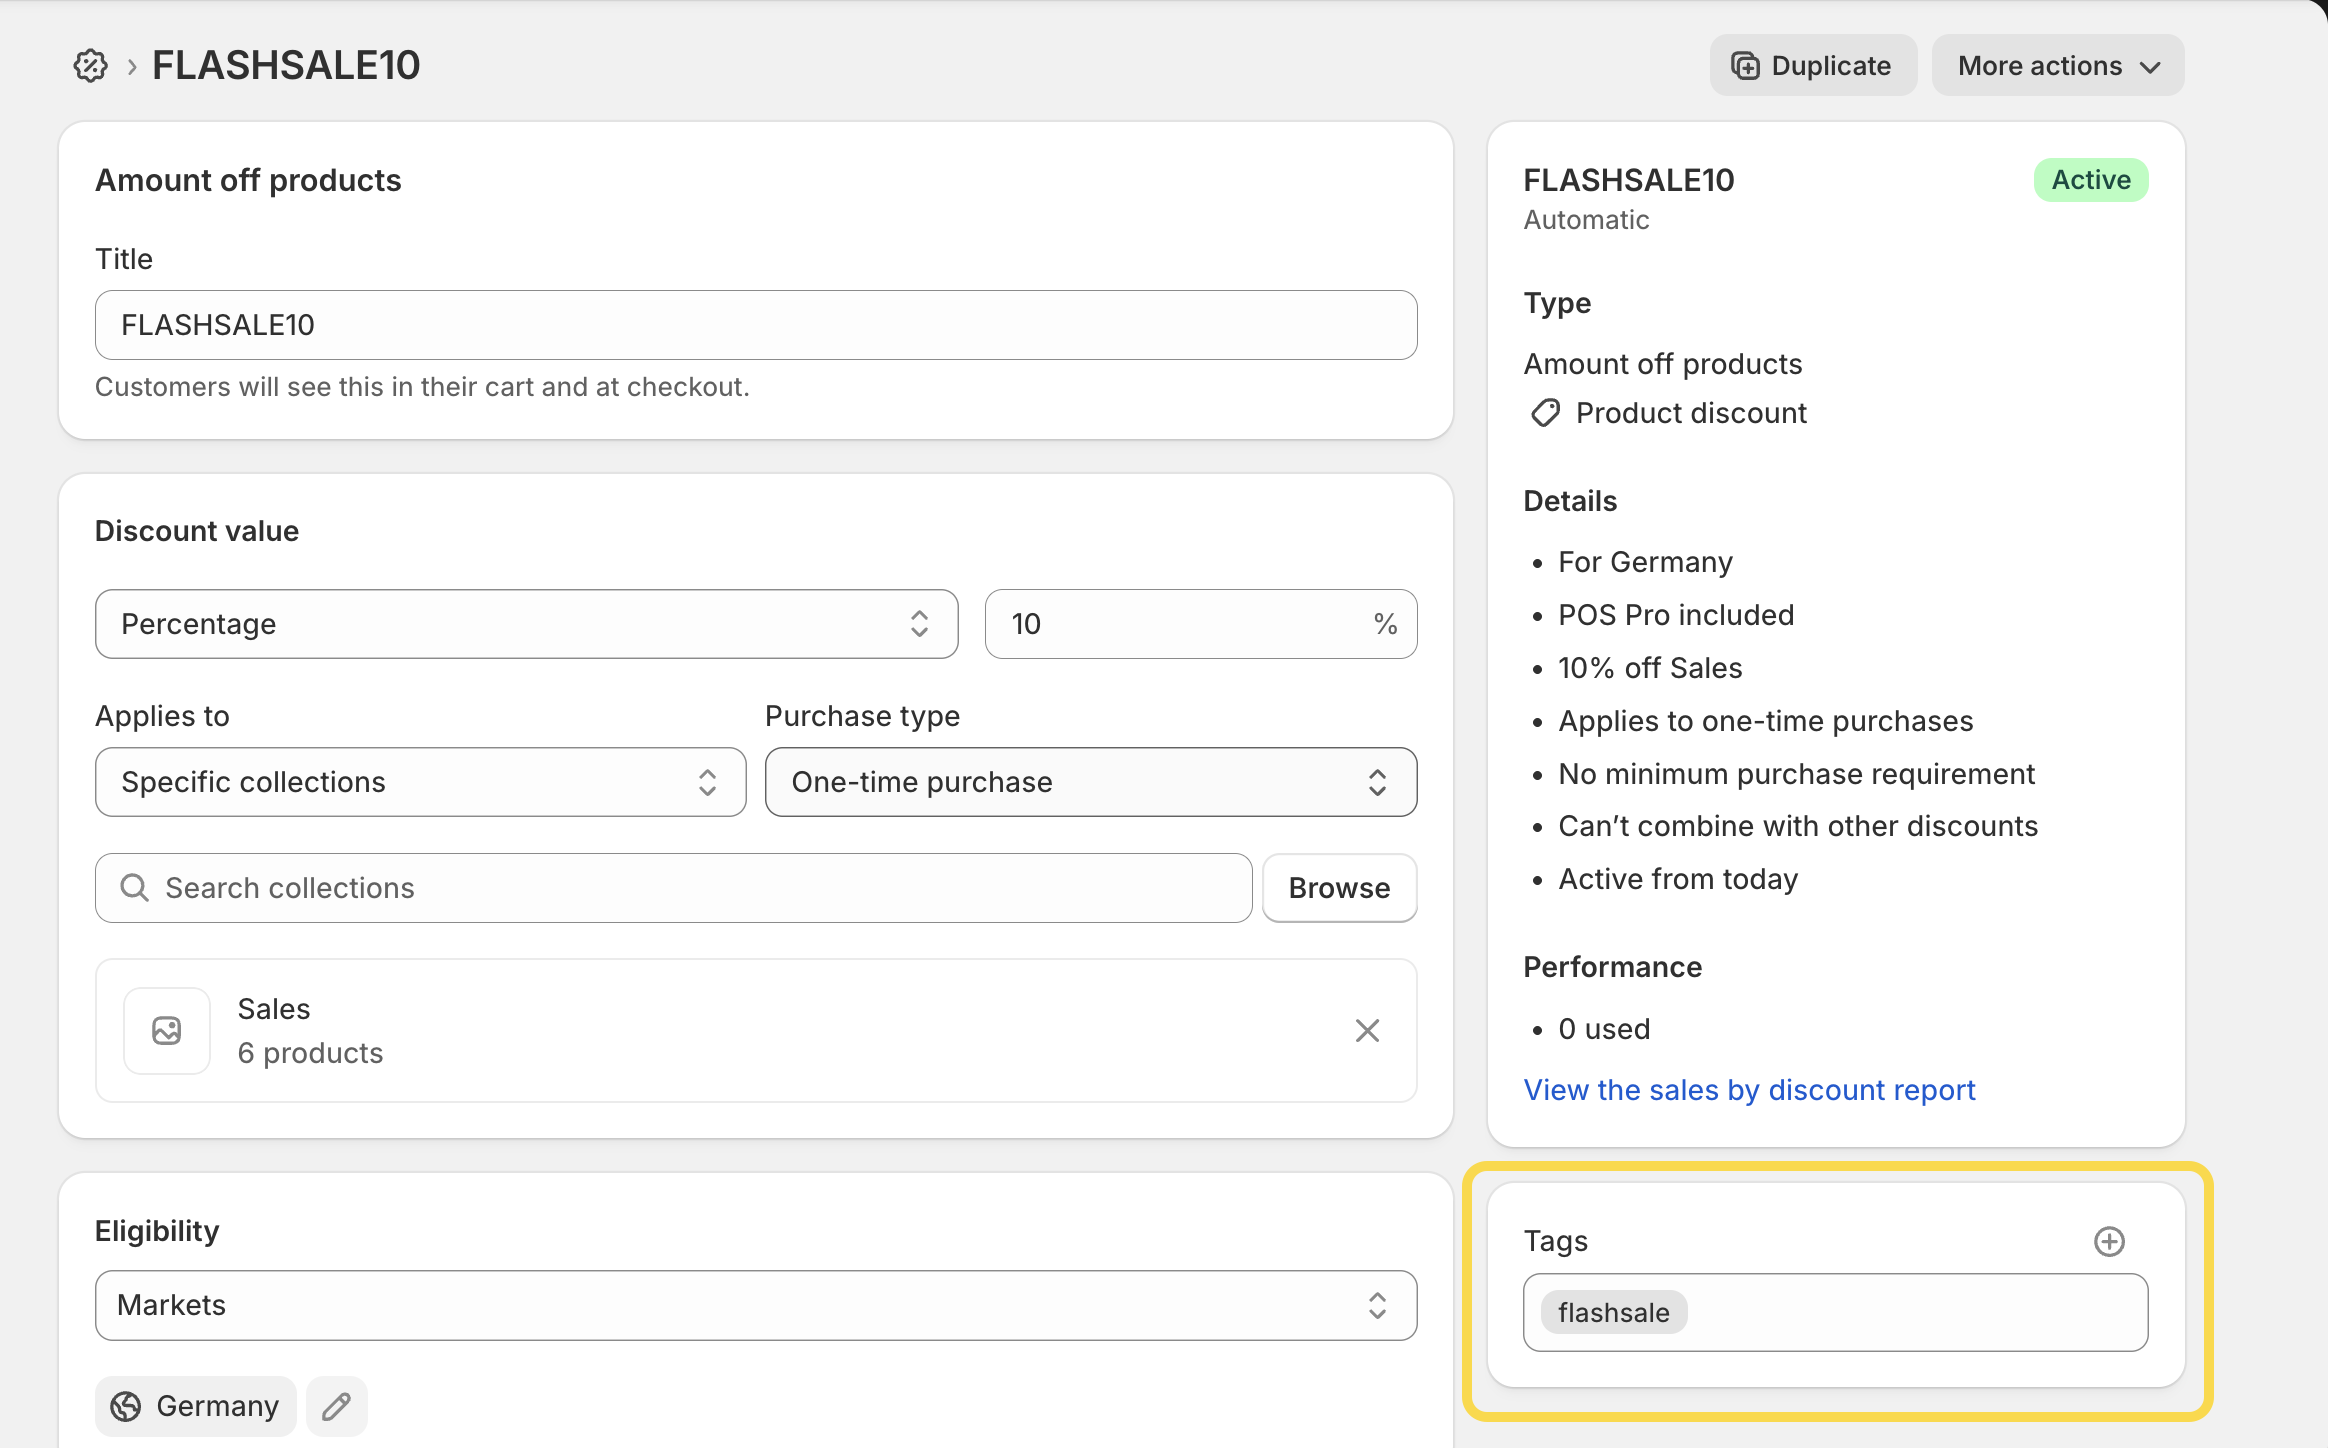Screen dimensions: 2328x1448
Task: Click 'No minimum purchase requirement' text
Action: 1796,774
